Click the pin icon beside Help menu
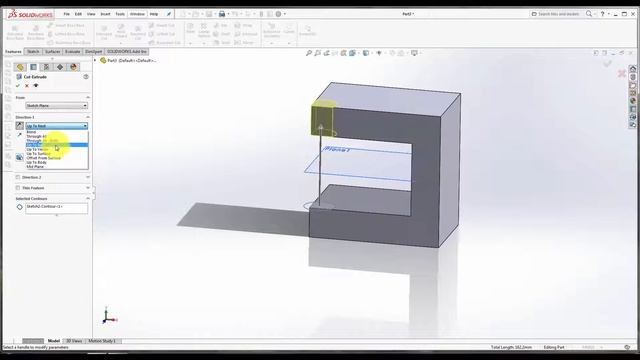The width and height of the screenshot is (640, 360). pyautogui.click(x=169, y=14)
